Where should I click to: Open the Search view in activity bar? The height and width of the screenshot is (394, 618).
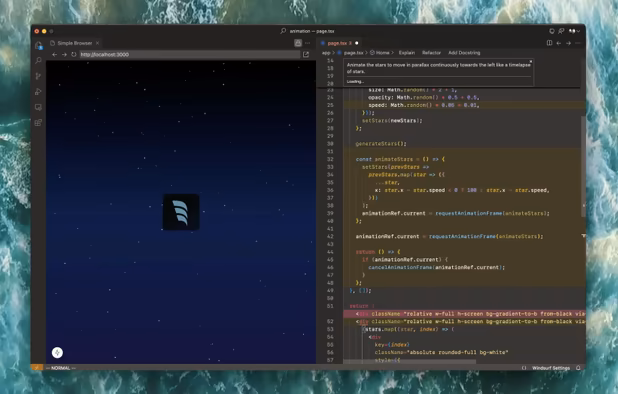pos(38,60)
